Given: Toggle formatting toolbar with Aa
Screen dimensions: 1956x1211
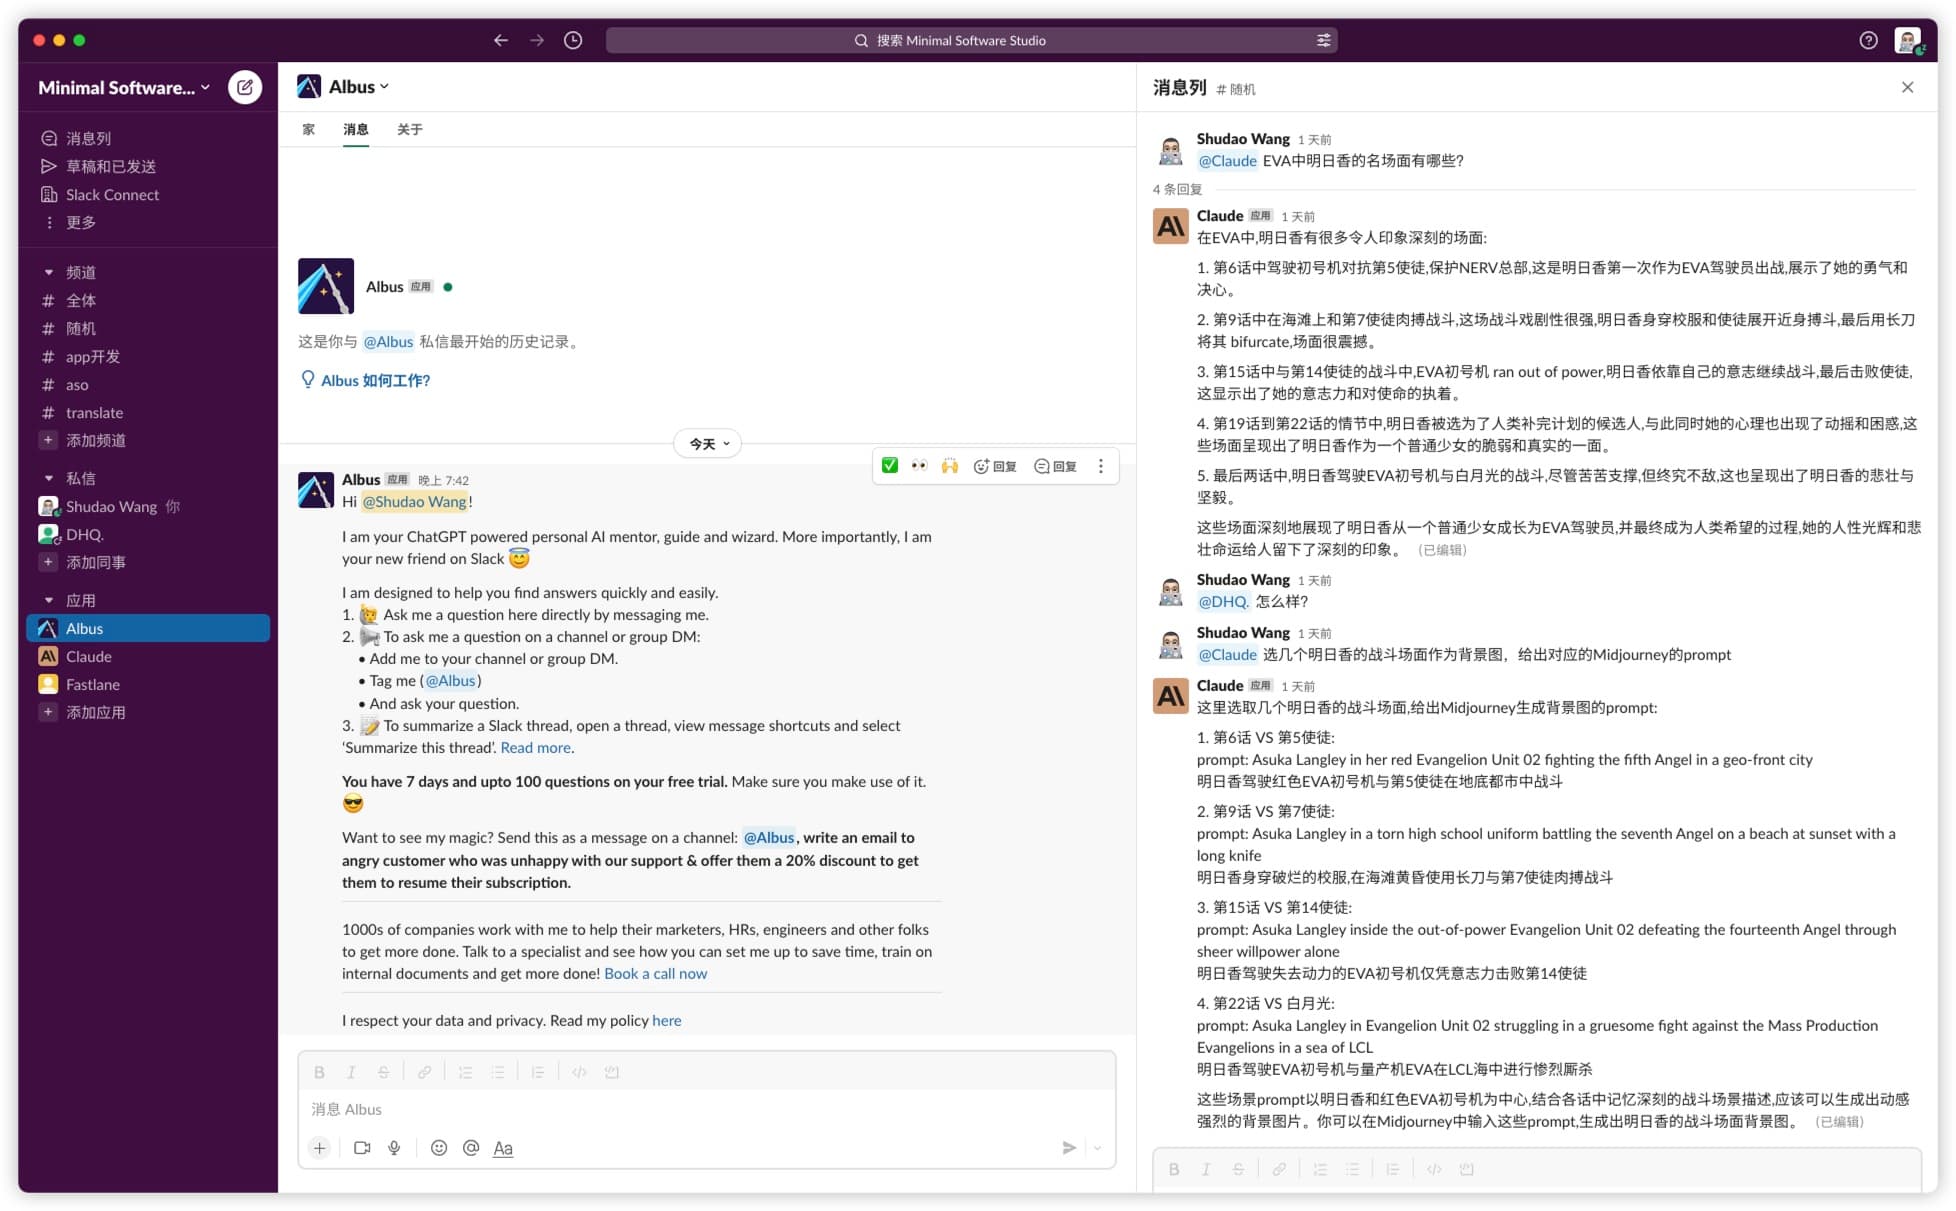Looking at the screenshot, I should point(503,1148).
